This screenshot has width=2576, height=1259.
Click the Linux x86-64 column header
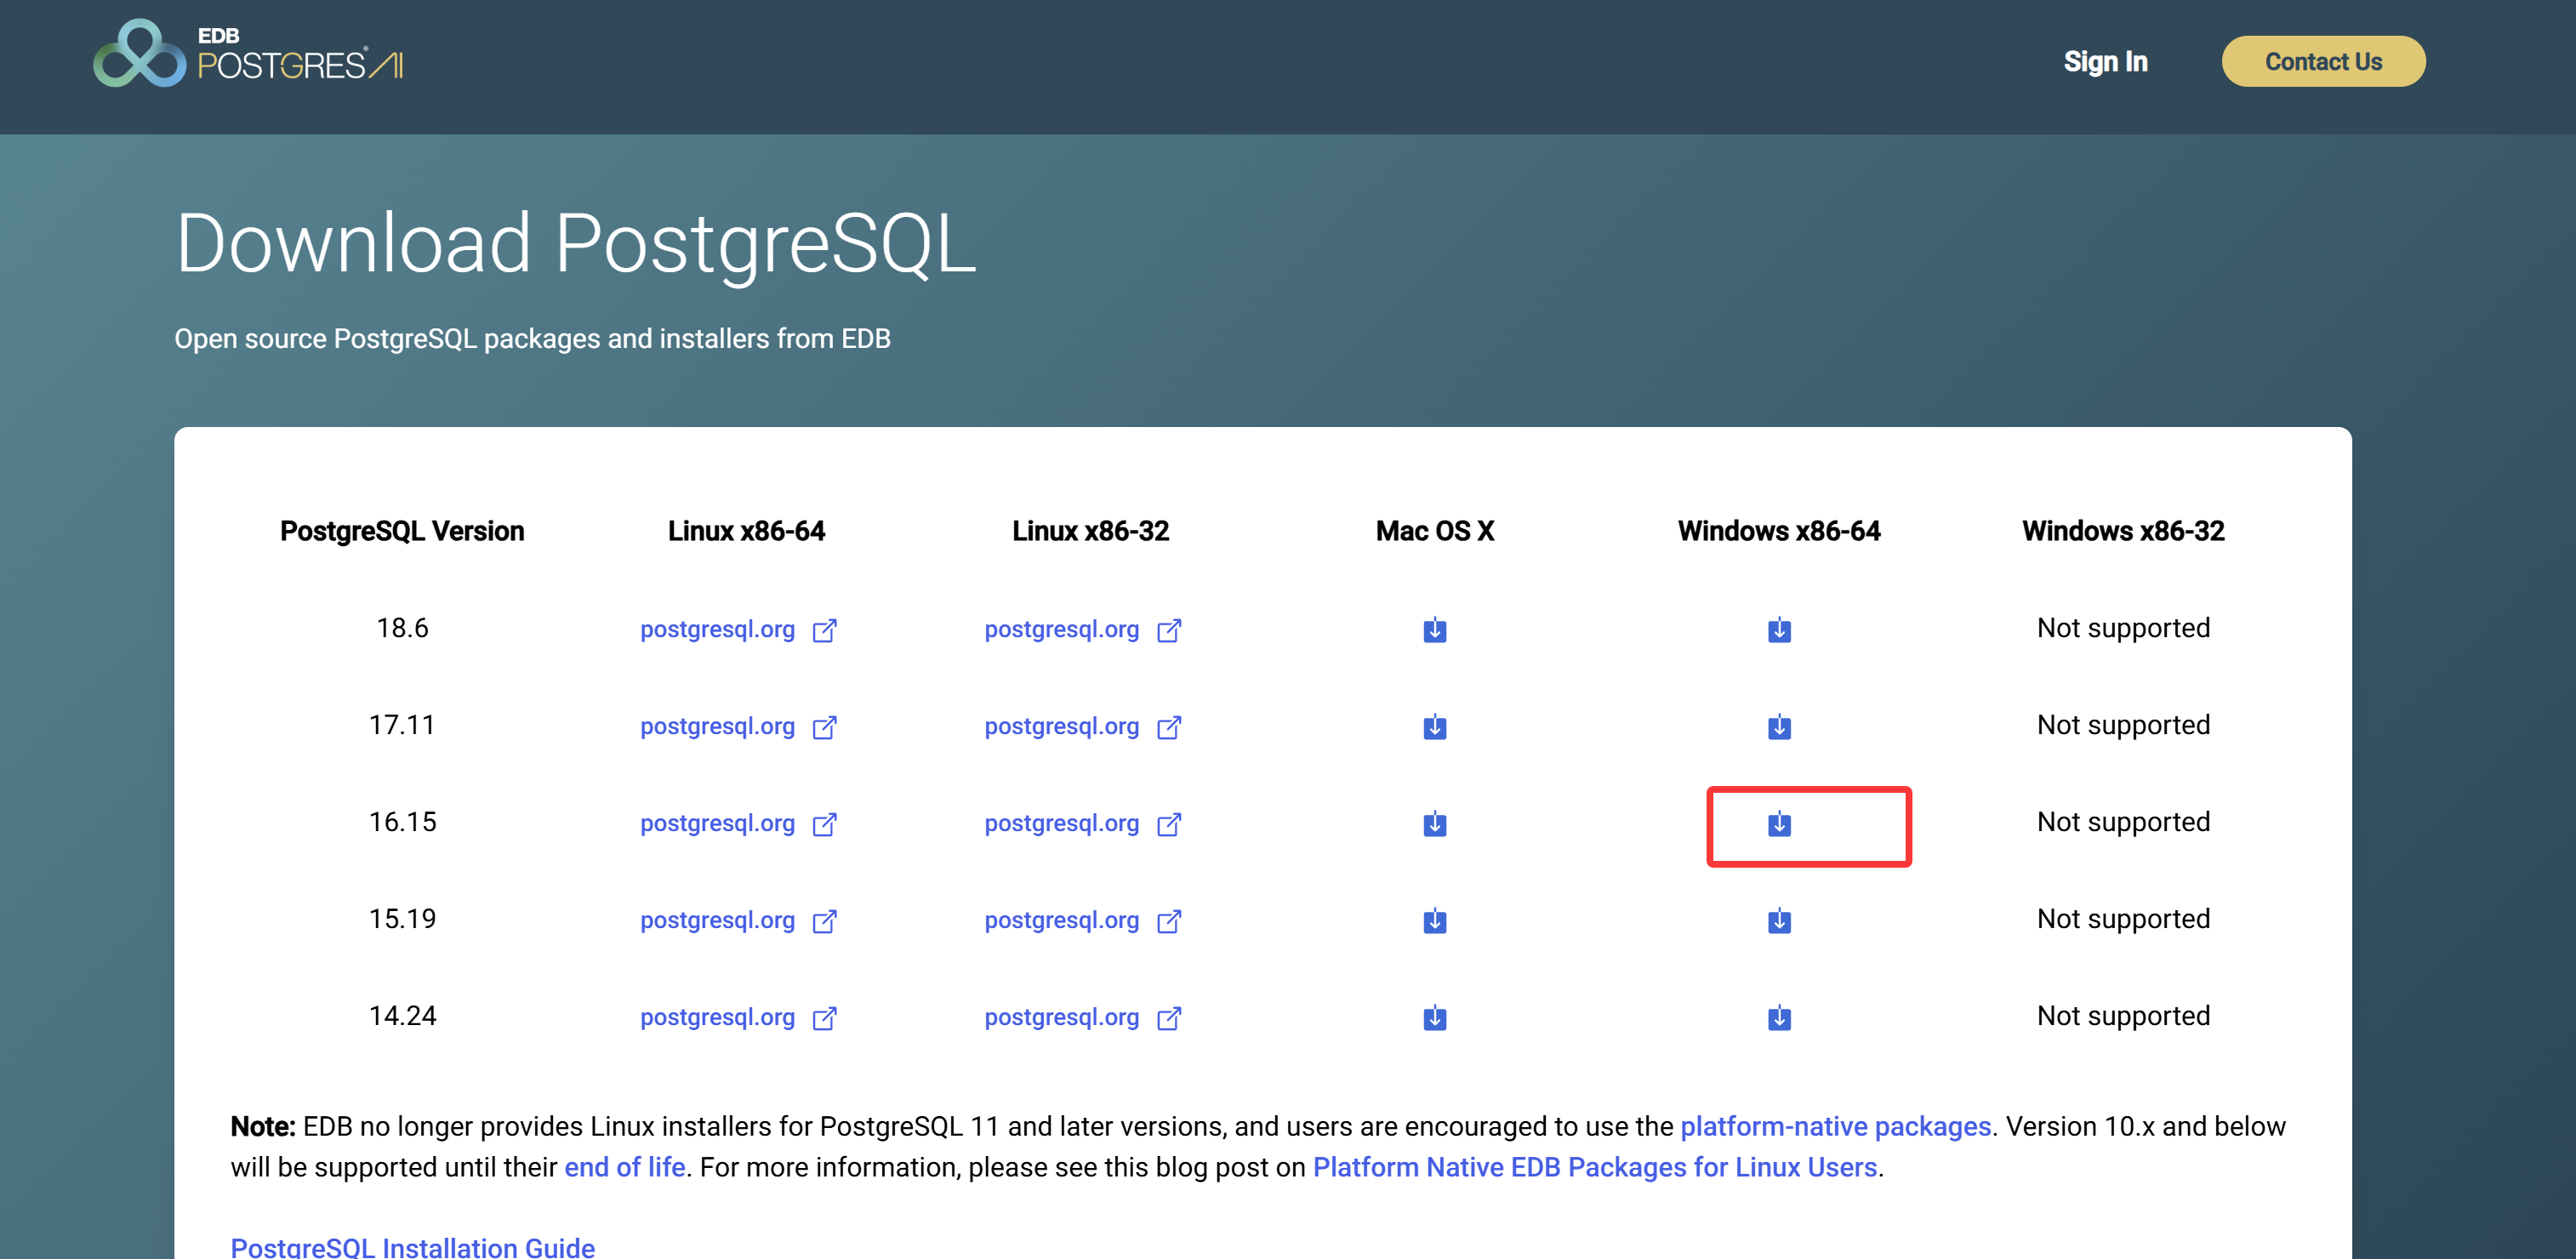click(746, 531)
